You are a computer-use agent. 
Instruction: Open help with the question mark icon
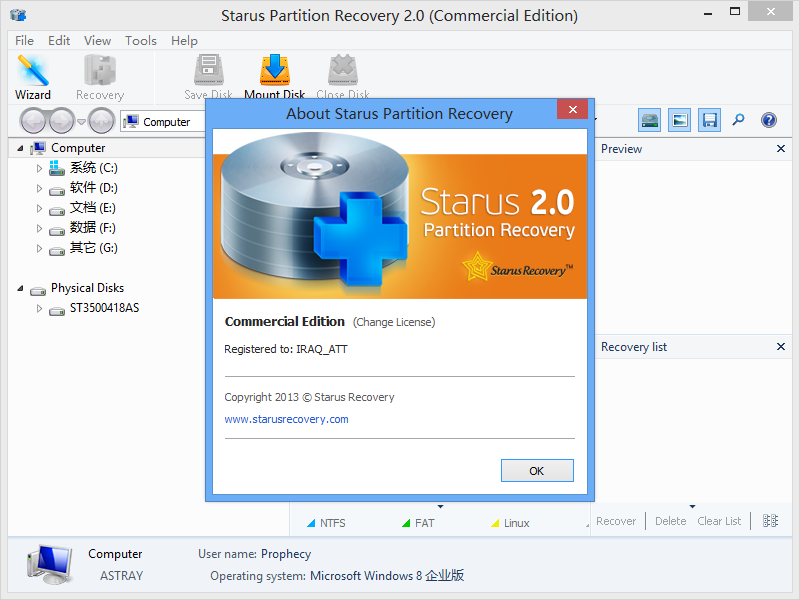pyautogui.click(x=768, y=120)
